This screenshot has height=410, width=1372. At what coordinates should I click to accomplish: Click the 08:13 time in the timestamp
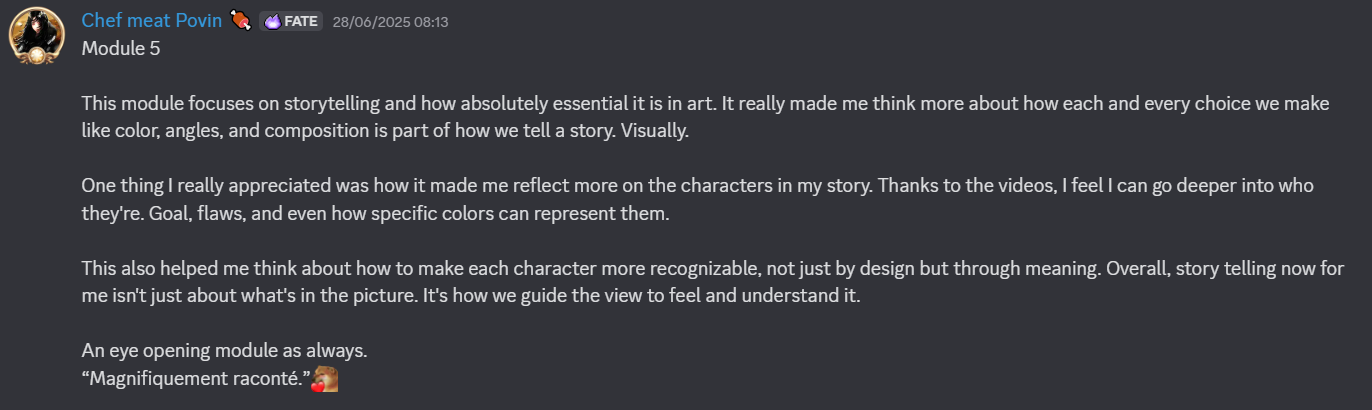click(432, 21)
